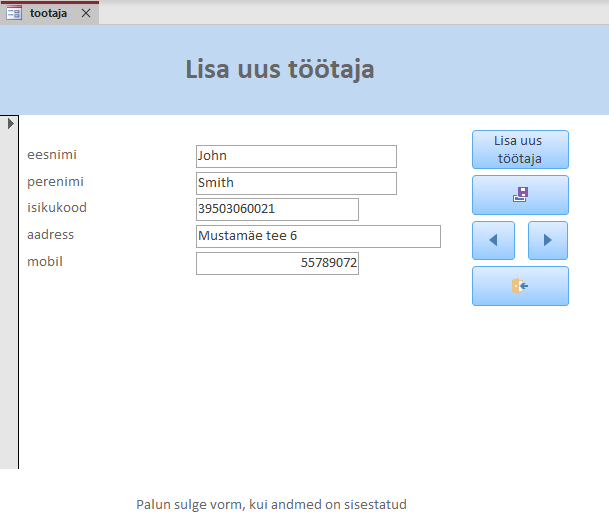609x526 pixels.
Task: Click the Lisa uus töötaja button
Action: [x=520, y=150]
